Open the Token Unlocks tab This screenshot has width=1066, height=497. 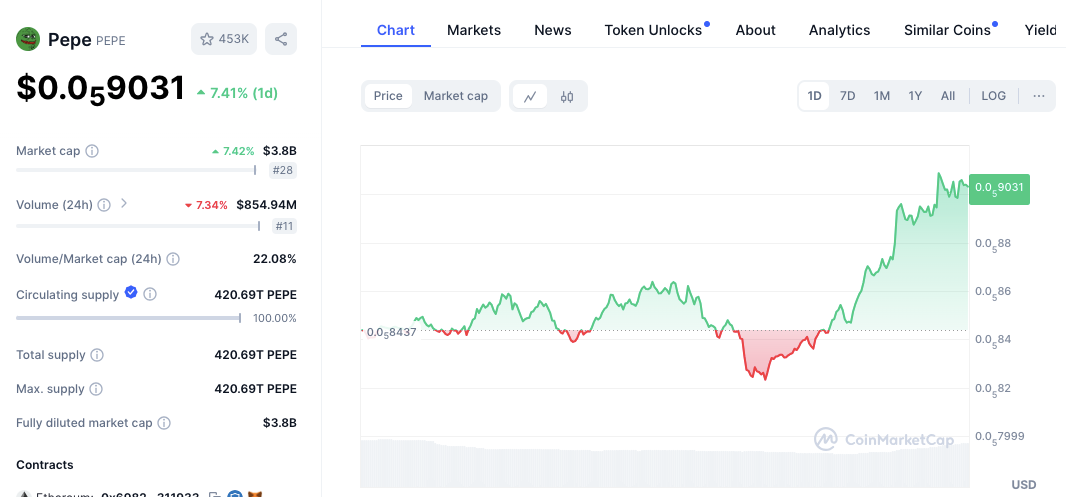(653, 30)
